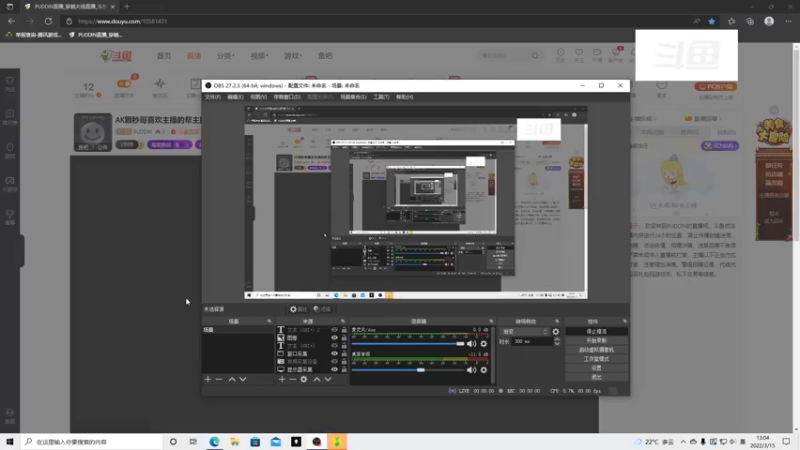Expand the 游戏 dropdown in Douyu nav
This screenshot has width=800, height=450.
tap(293, 56)
